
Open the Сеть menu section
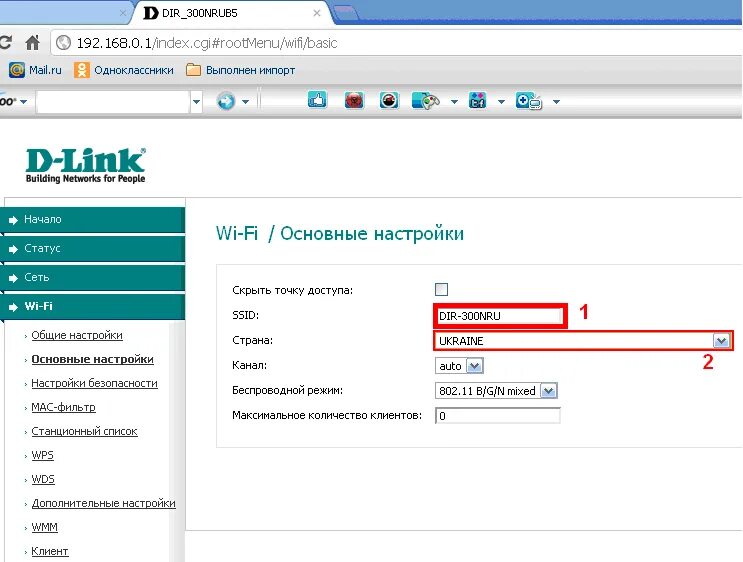point(93,277)
